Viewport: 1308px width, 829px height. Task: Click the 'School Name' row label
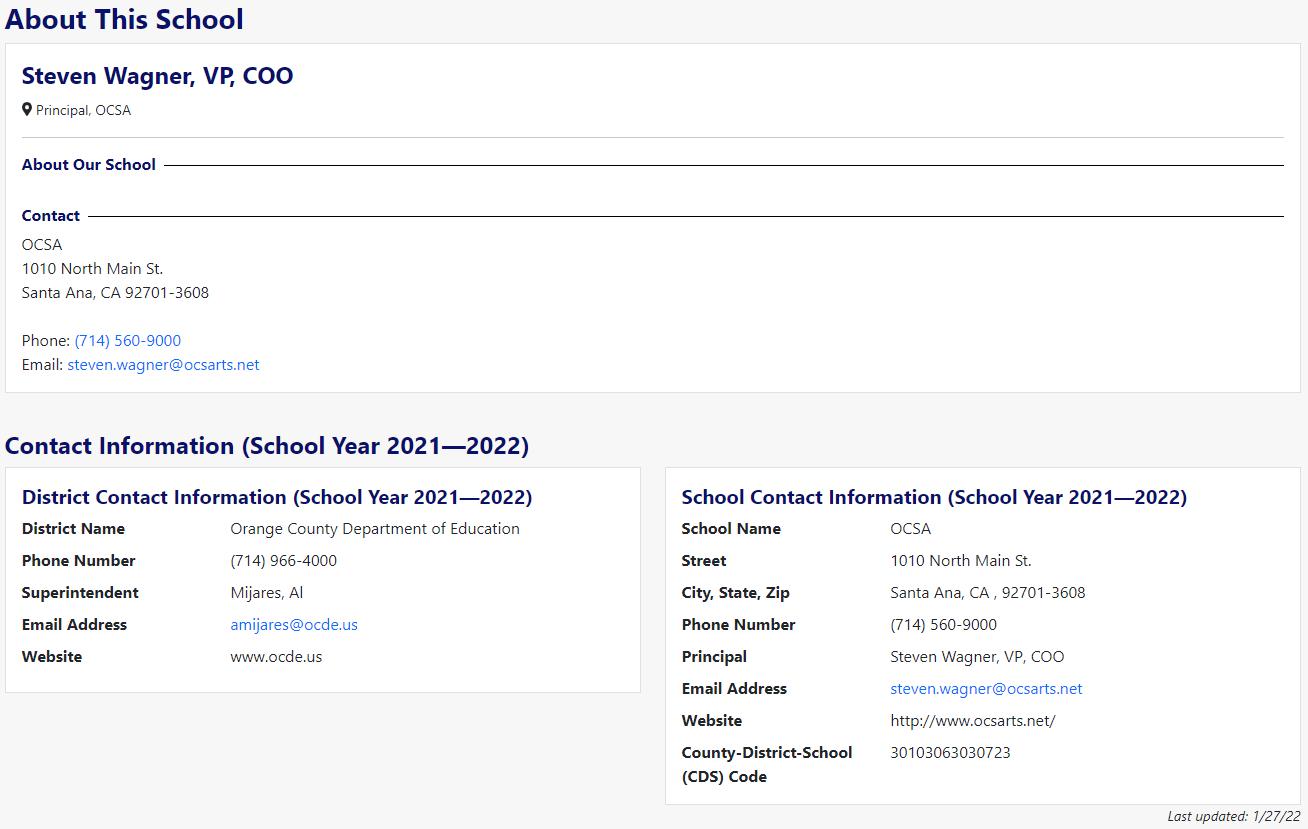point(731,529)
